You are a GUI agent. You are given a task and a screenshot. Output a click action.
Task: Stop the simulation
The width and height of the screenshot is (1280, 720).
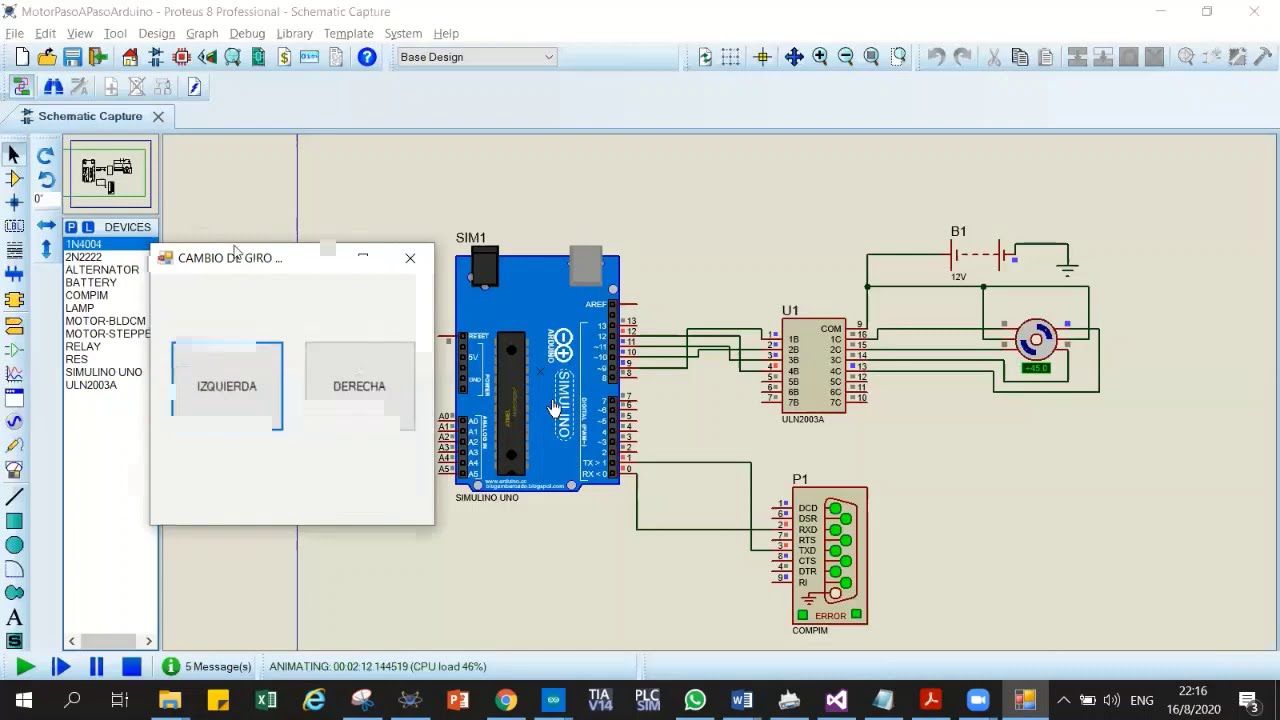coord(131,667)
